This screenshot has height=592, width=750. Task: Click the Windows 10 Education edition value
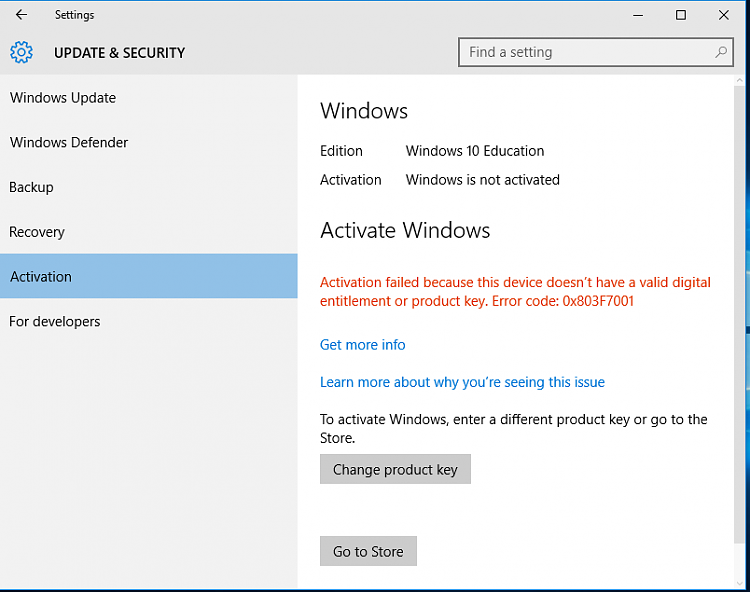click(x=475, y=151)
